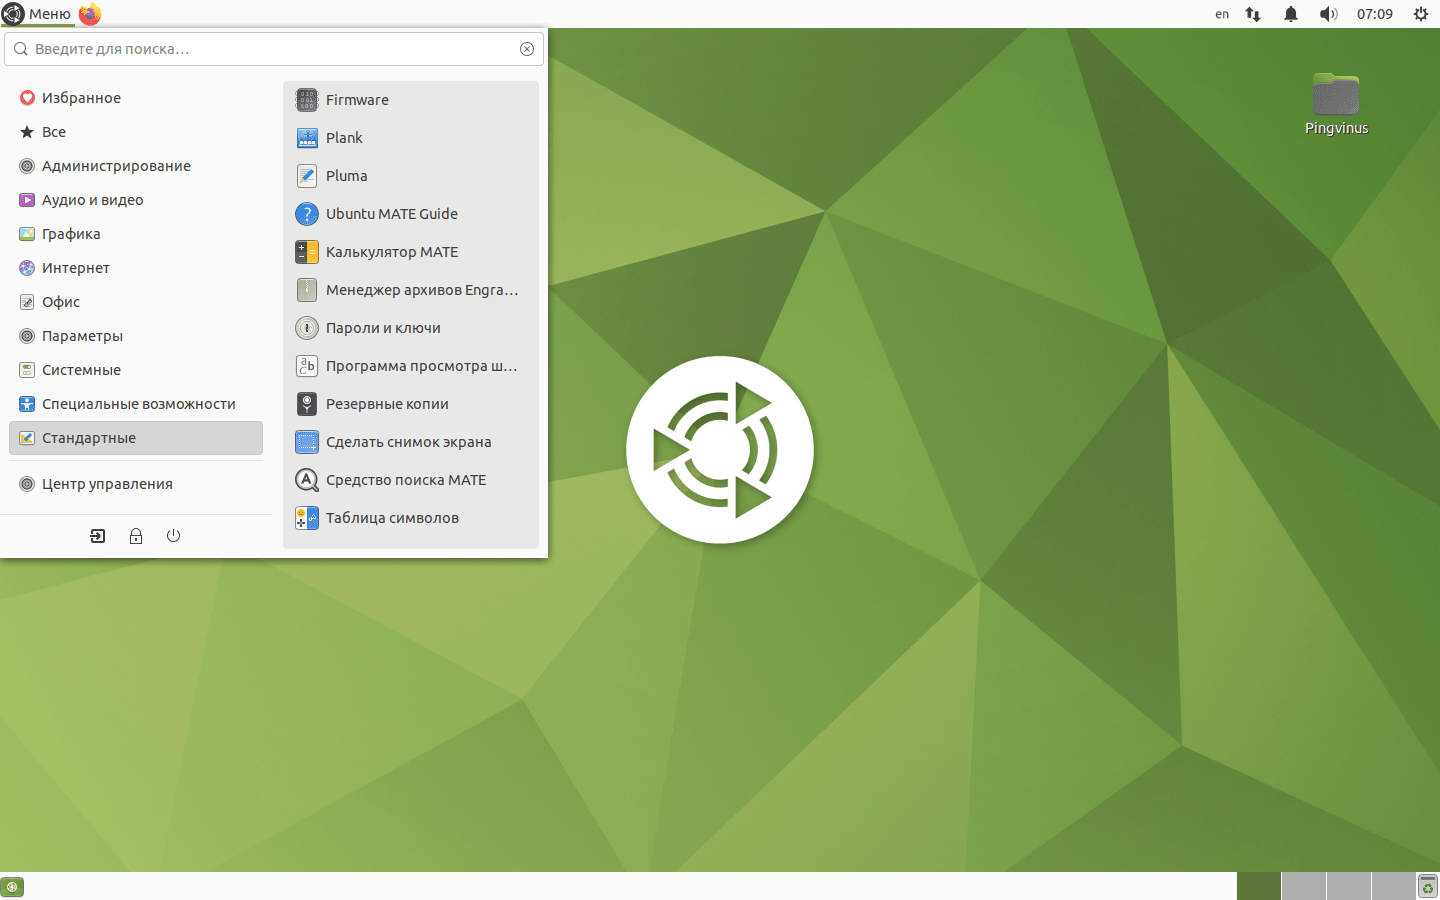Select the Аудио и видео category
This screenshot has height=900, width=1440.
[136, 200]
